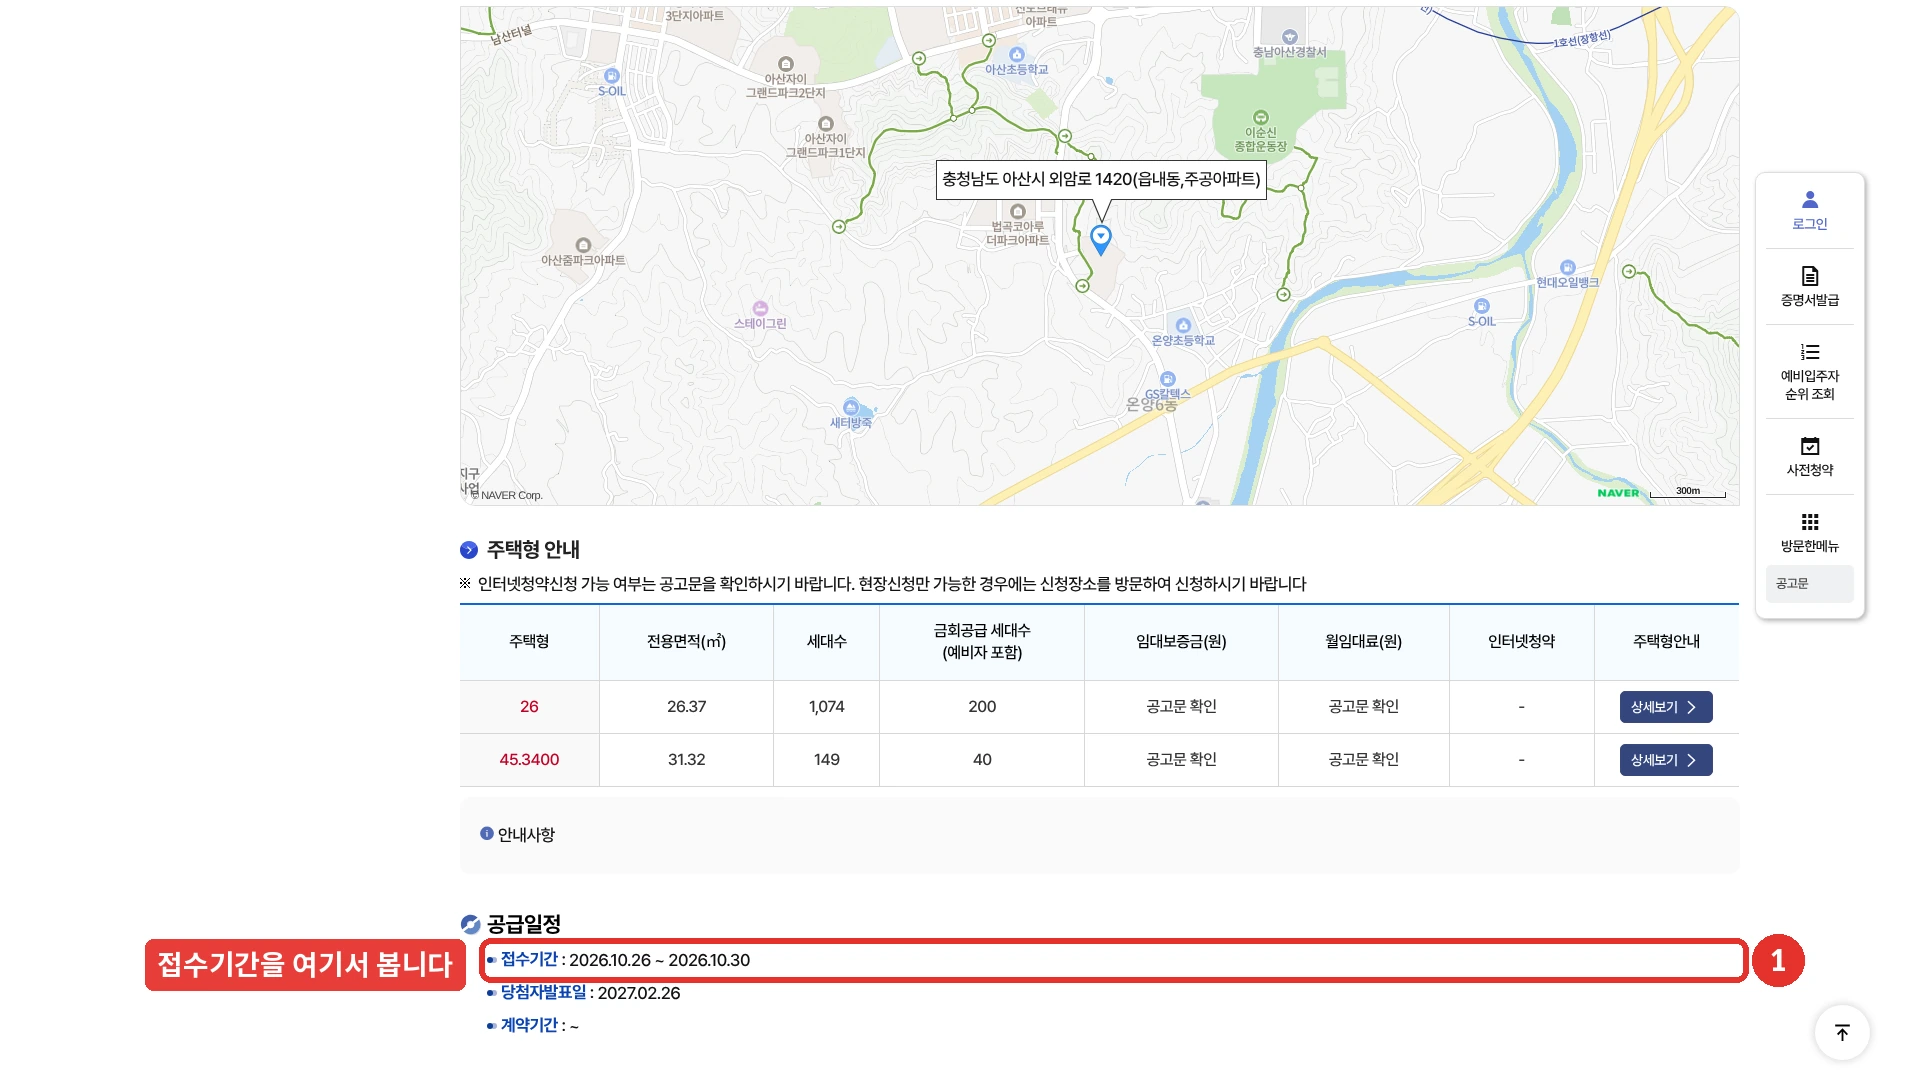Click the NAVER logo on the map
The image size is (1920, 1080).
(x=1618, y=493)
